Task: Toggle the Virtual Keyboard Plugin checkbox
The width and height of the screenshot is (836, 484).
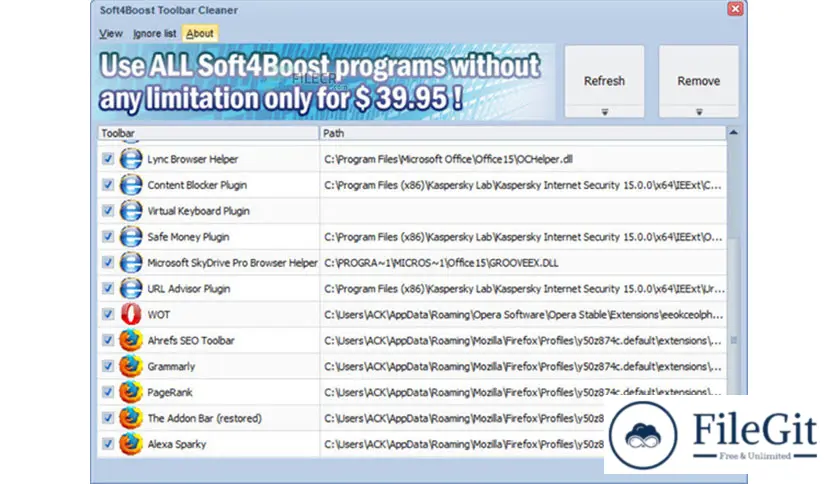Action: (108, 211)
